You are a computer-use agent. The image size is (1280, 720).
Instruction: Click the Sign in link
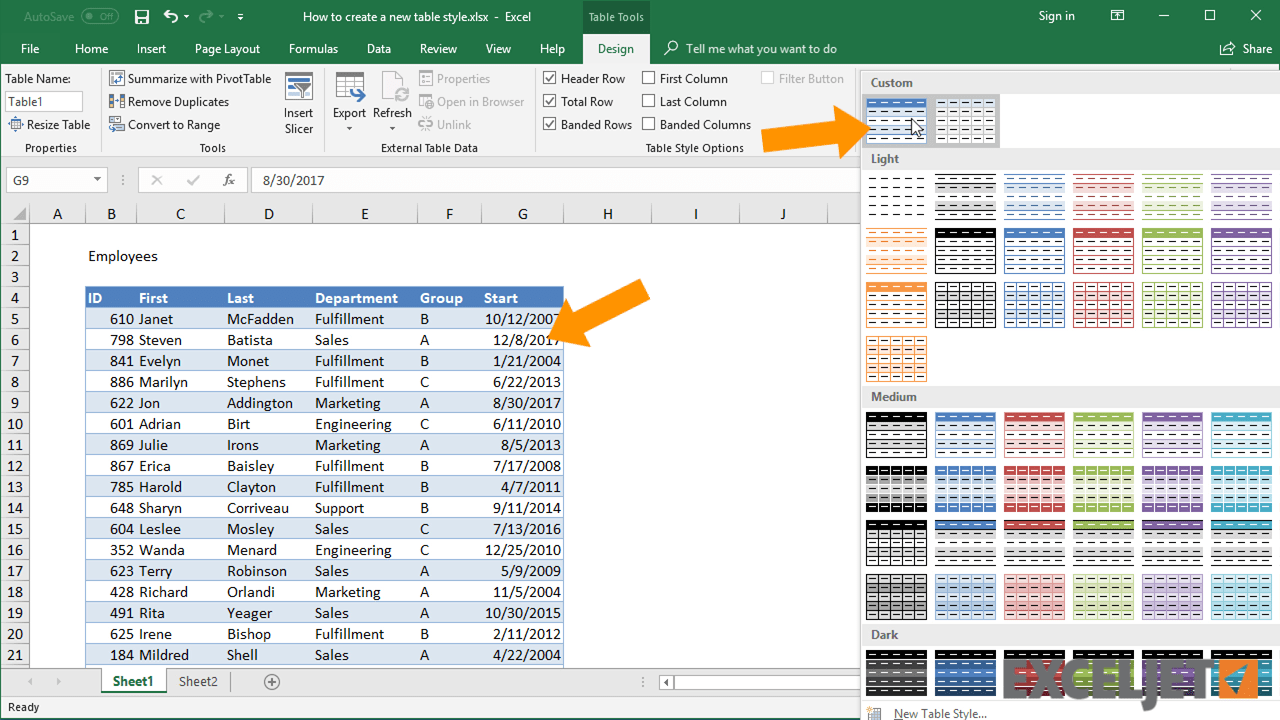pos(1056,16)
